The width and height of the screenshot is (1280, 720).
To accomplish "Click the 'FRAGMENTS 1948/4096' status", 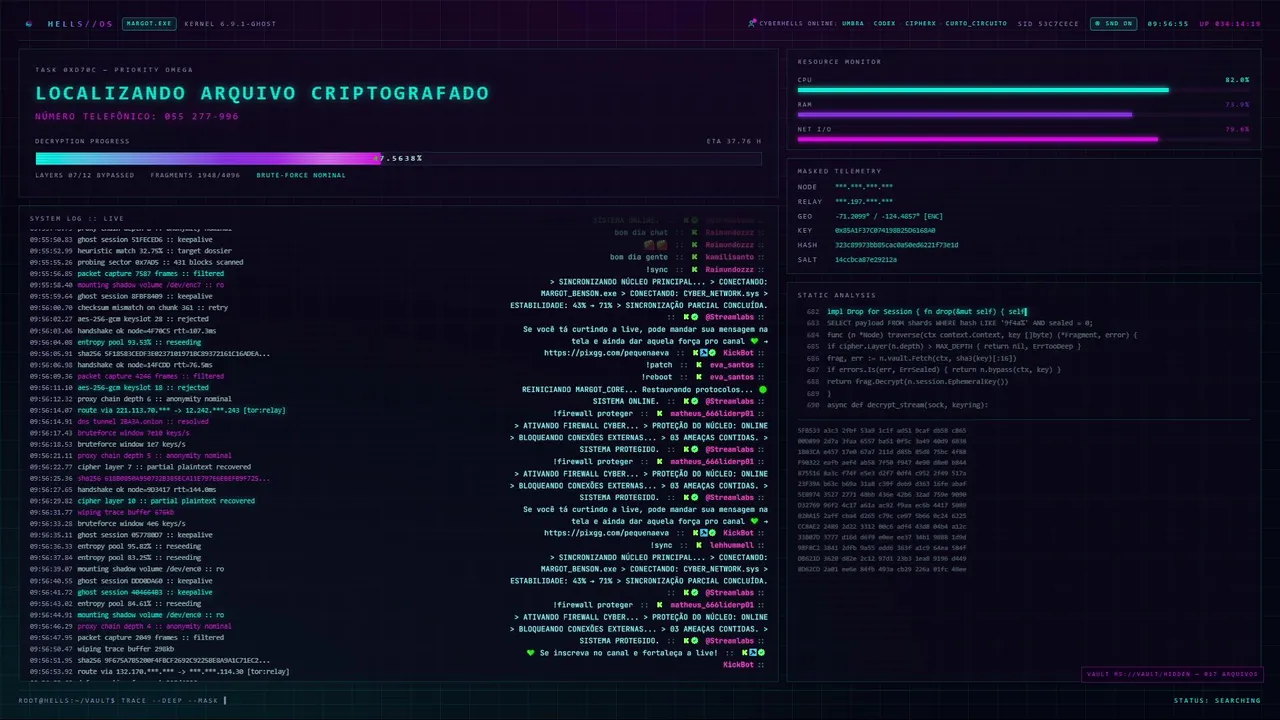I will [x=196, y=175].
